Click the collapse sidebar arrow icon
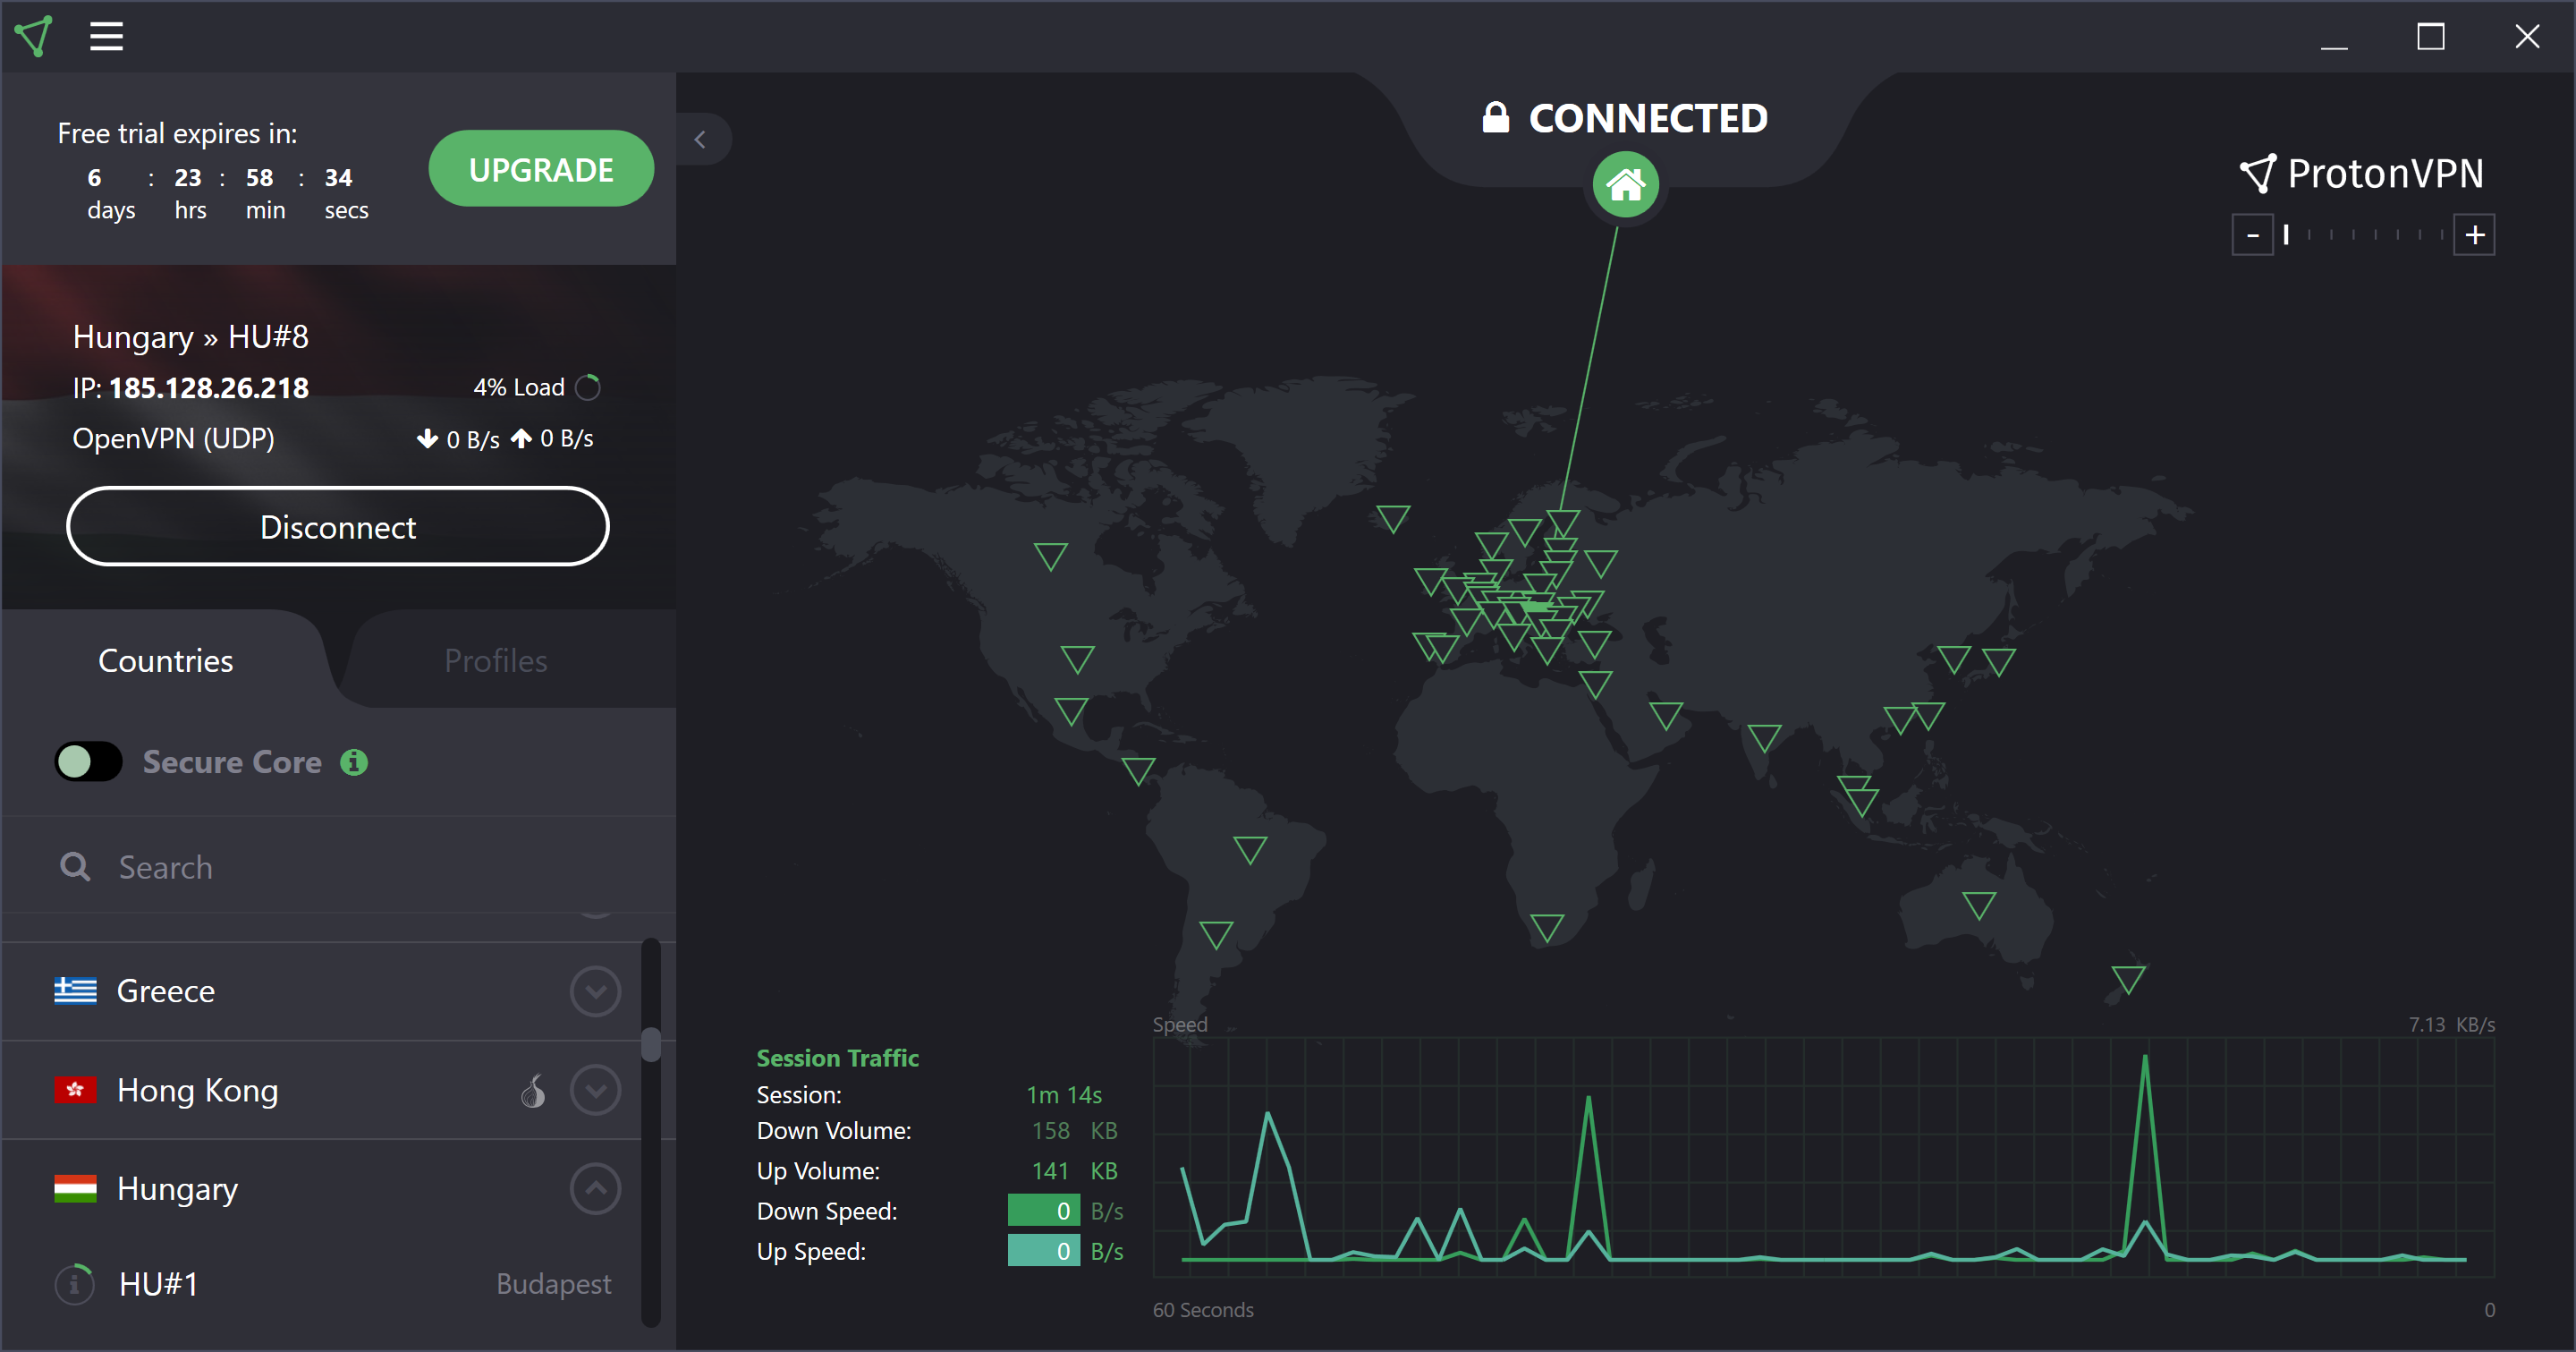This screenshot has height=1352, width=2576. click(x=700, y=140)
